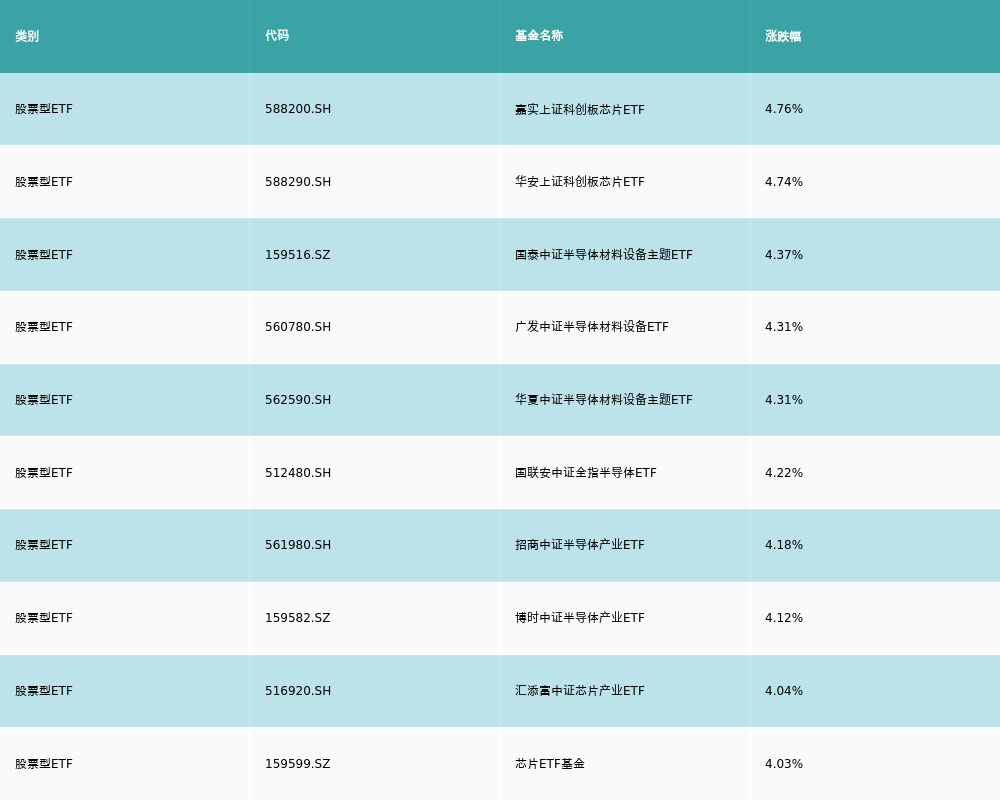This screenshot has height=800, width=1000.
Task: Open fund 嘉实上证科创板芯片ETF
Action: click(x=580, y=109)
